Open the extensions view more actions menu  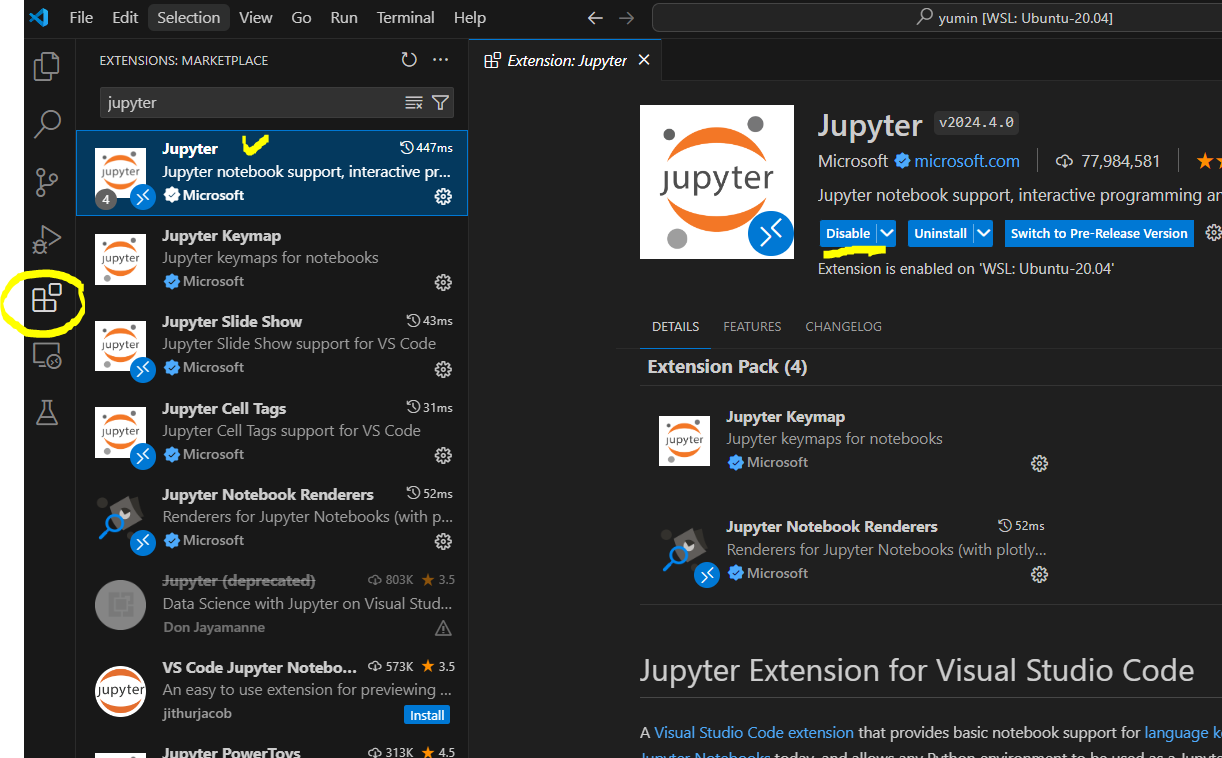pos(440,60)
